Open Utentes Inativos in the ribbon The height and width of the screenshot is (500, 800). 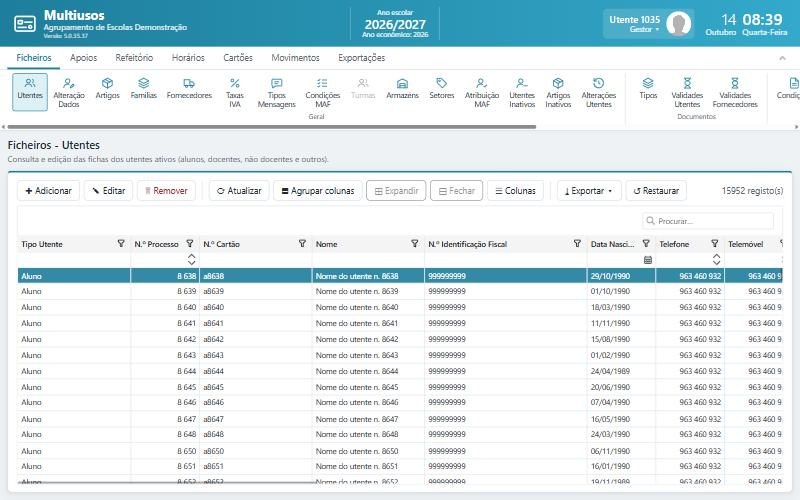(522, 92)
